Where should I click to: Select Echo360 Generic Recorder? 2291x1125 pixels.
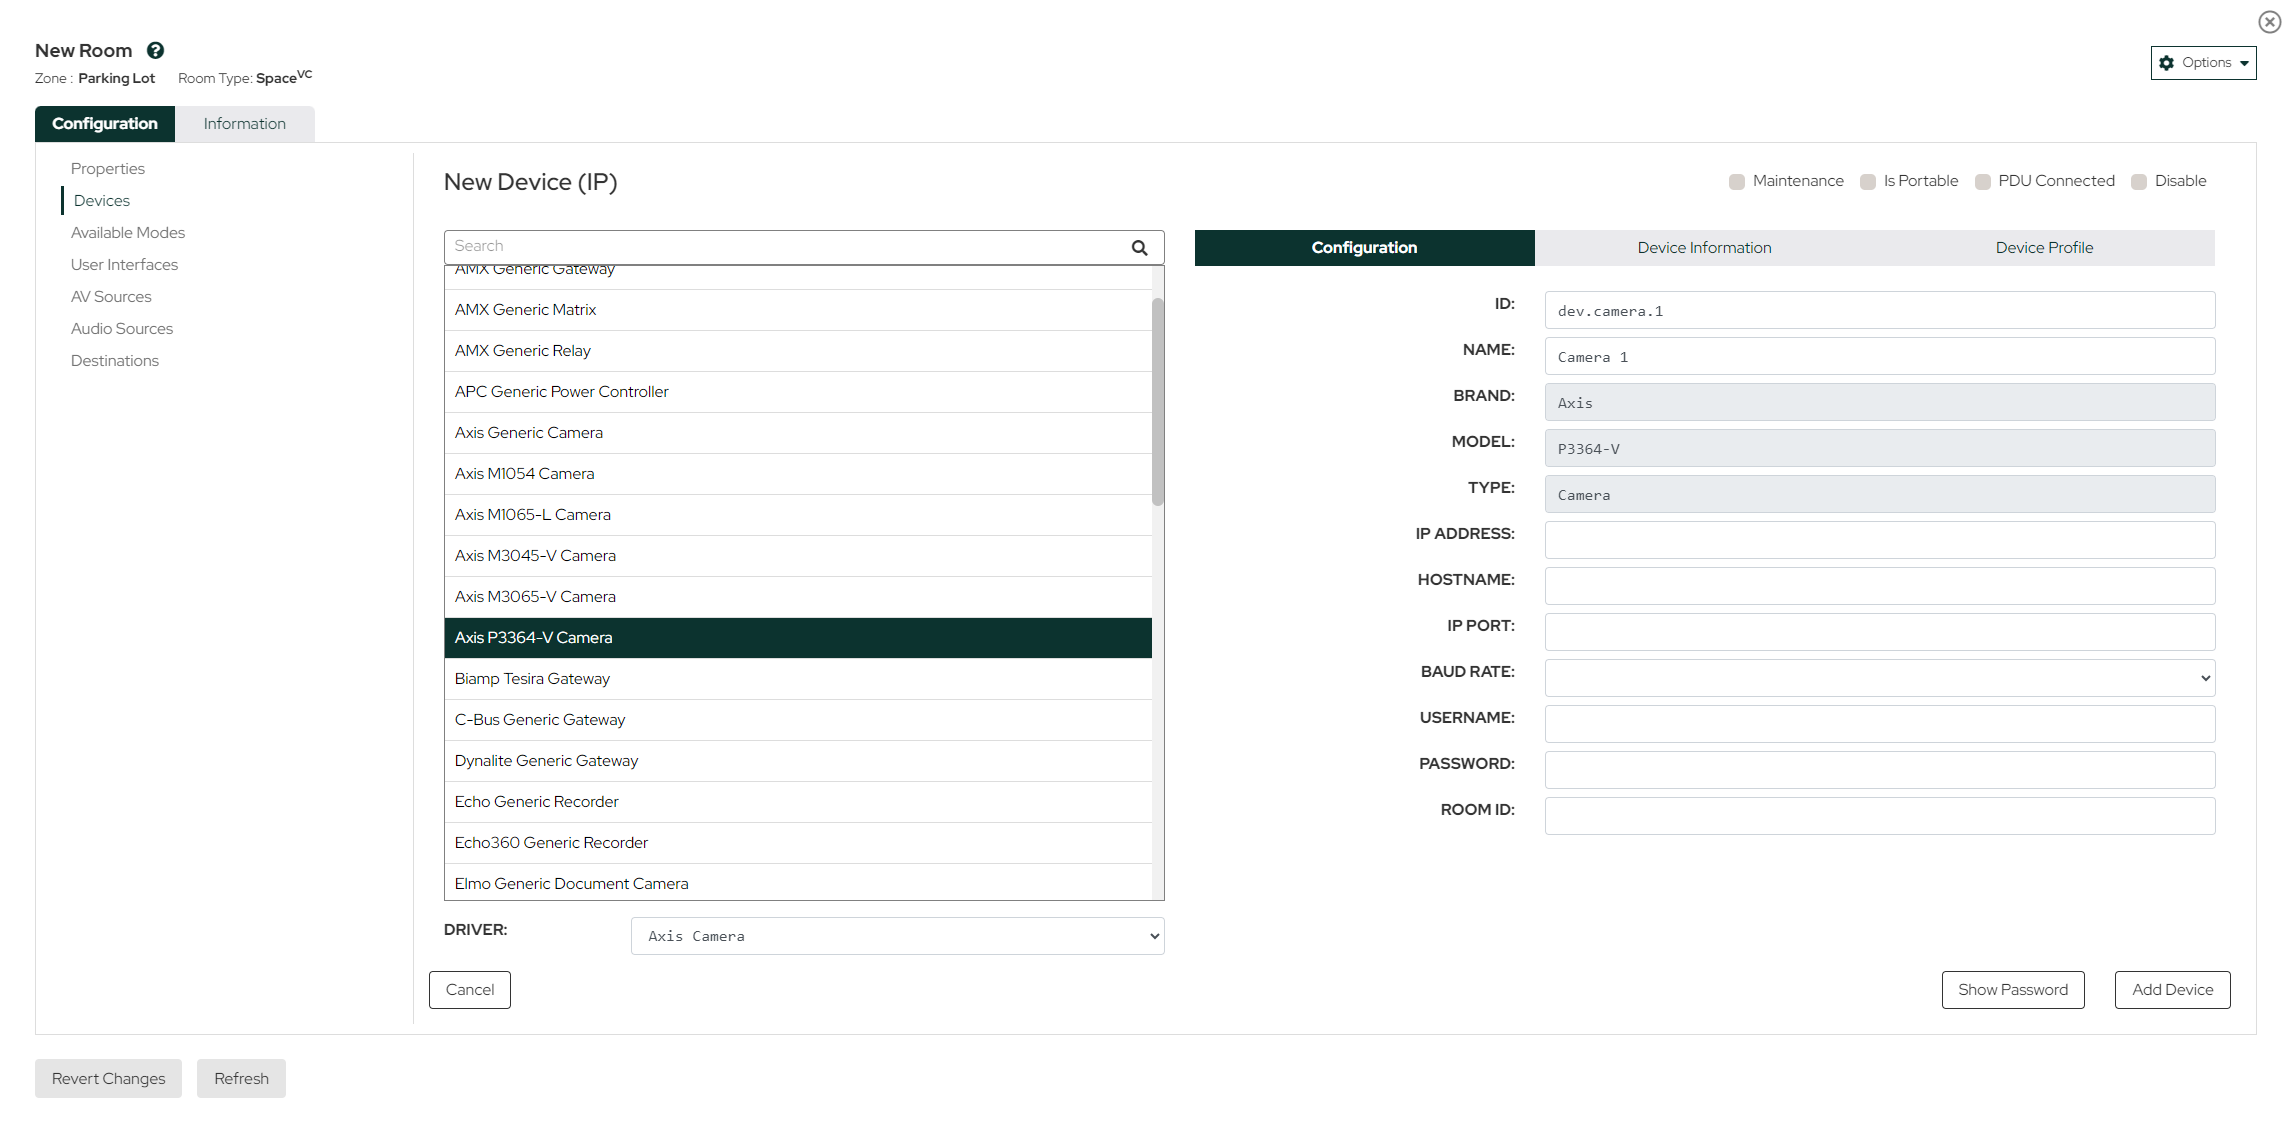point(798,843)
